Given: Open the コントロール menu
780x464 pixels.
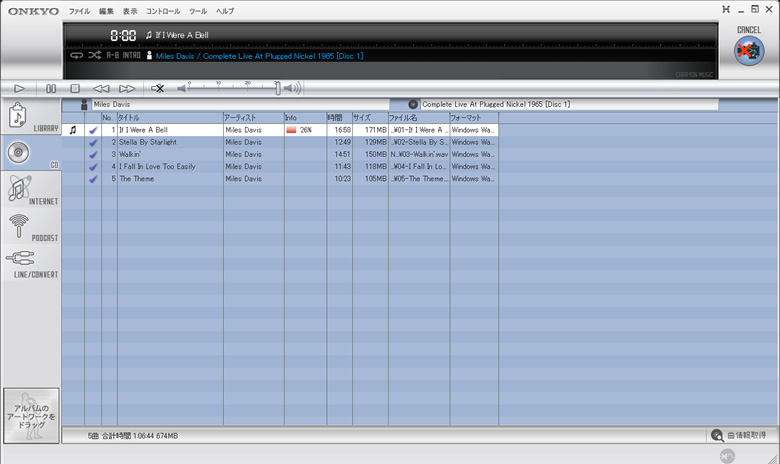Looking at the screenshot, I should coord(163,11).
